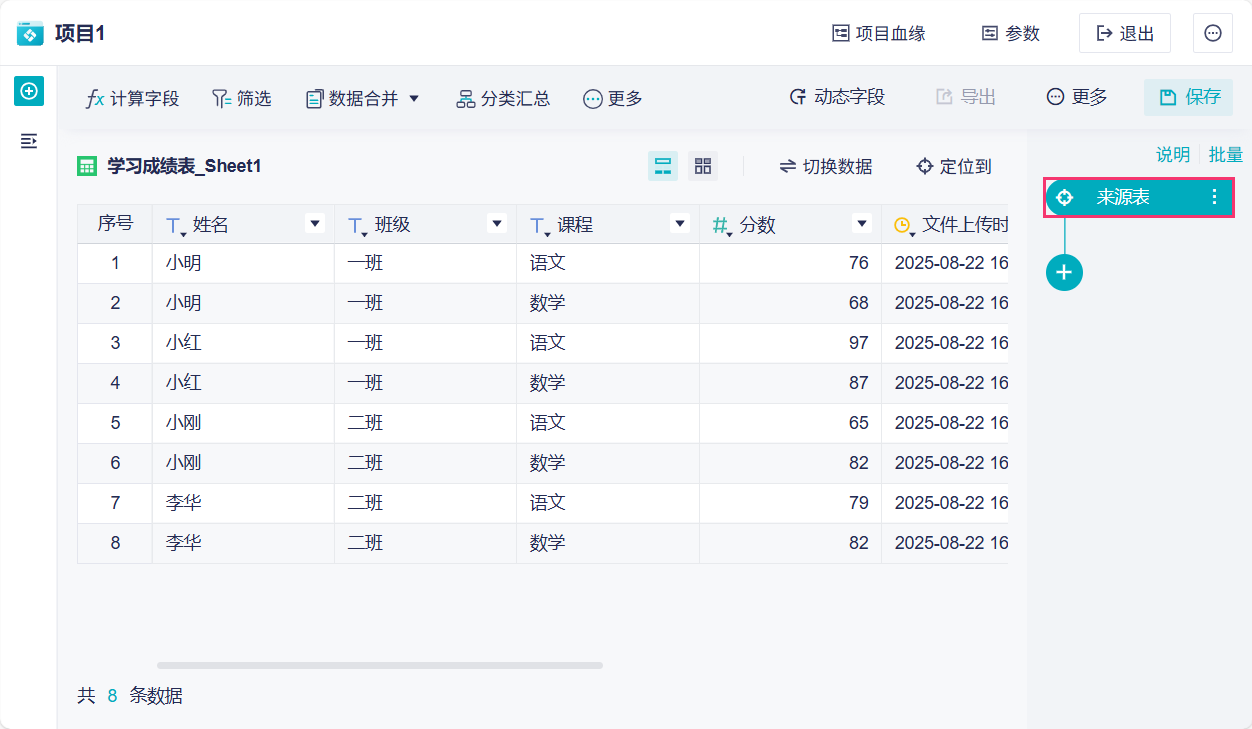Switch to the grid layout view toggle
Image resolution: width=1252 pixels, height=729 pixels.
[703, 166]
